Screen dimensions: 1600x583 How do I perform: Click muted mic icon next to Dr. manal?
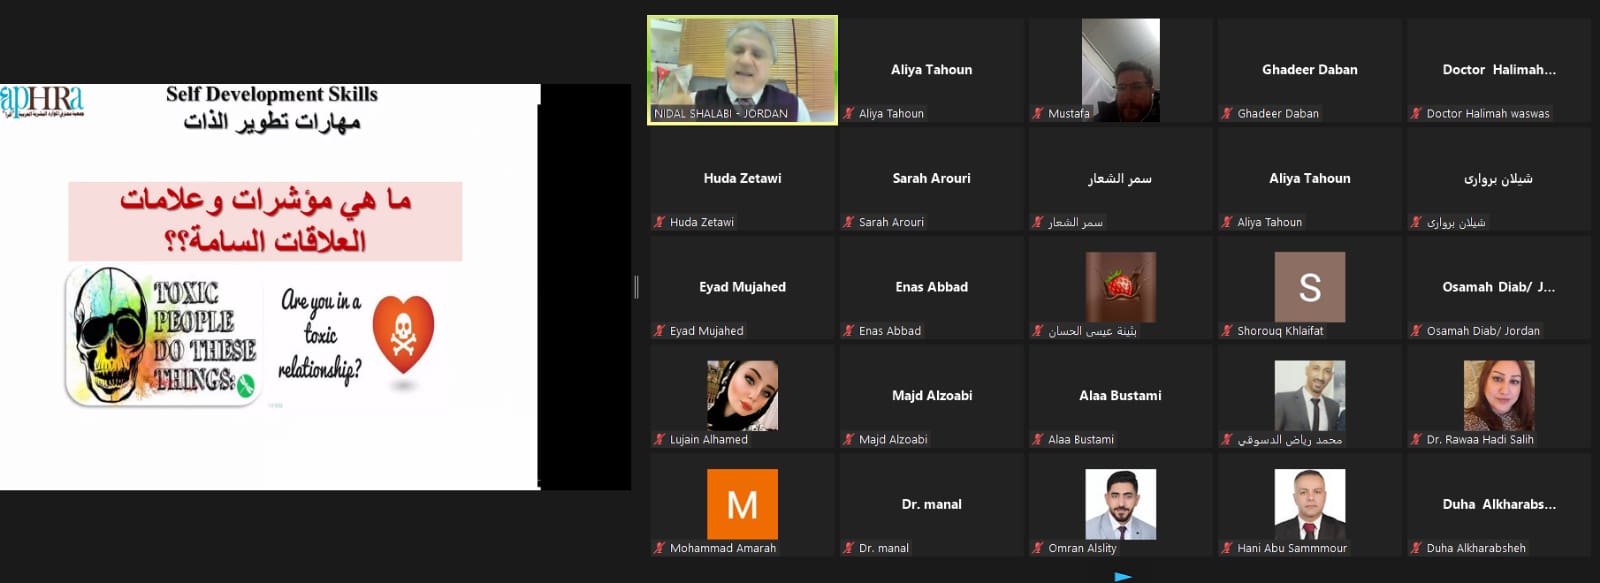point(848,548)
